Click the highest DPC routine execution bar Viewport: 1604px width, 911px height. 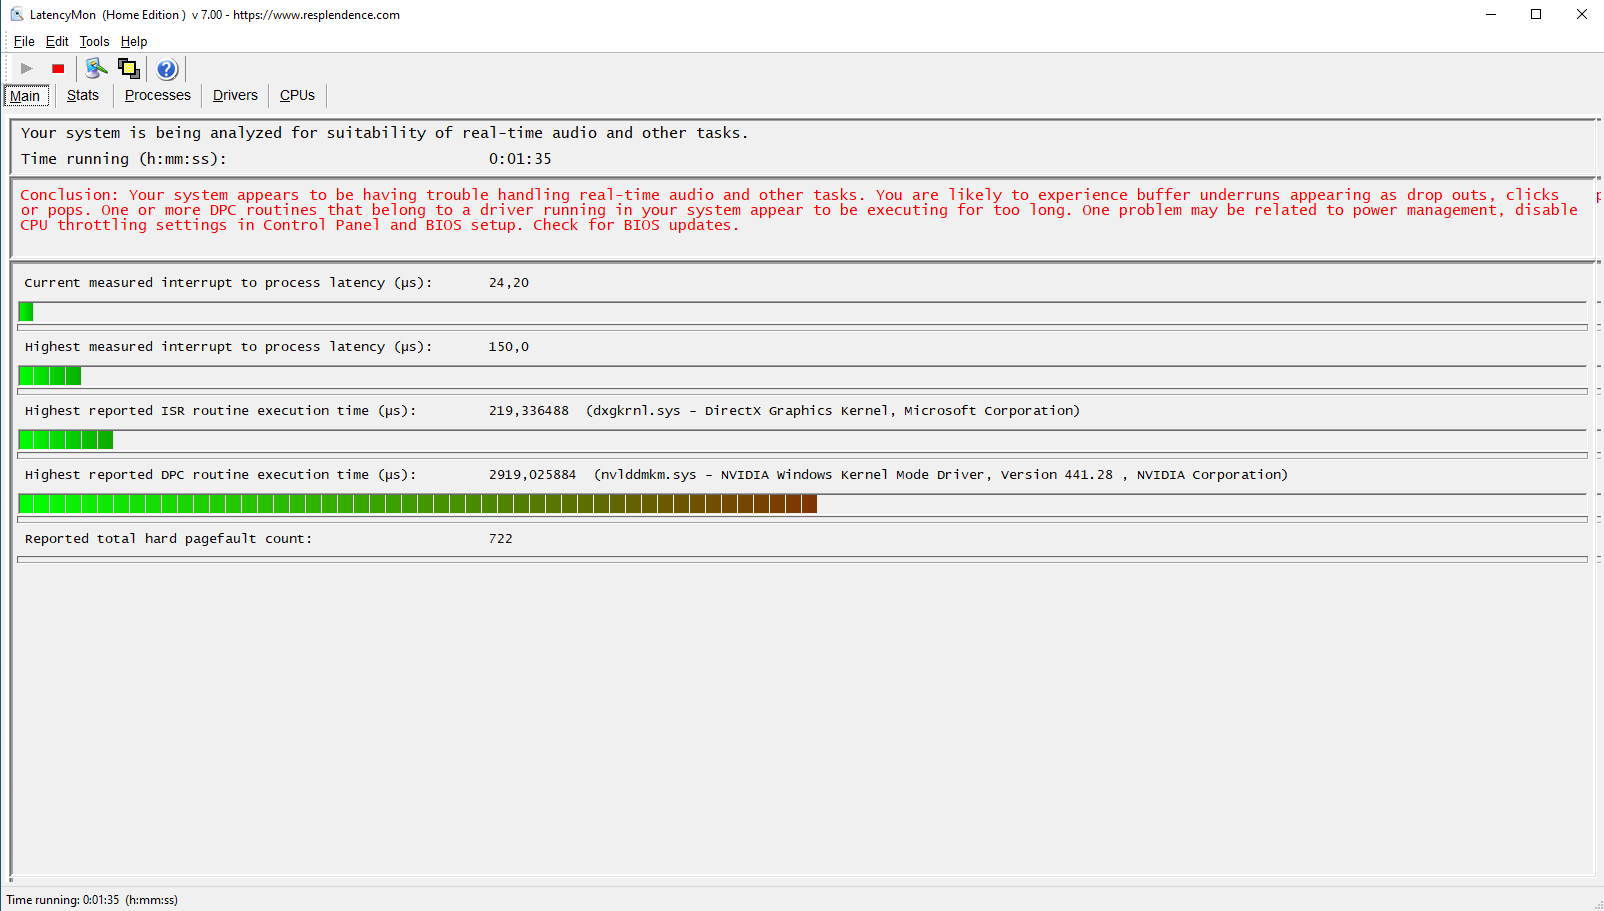[x=802, y=504]
